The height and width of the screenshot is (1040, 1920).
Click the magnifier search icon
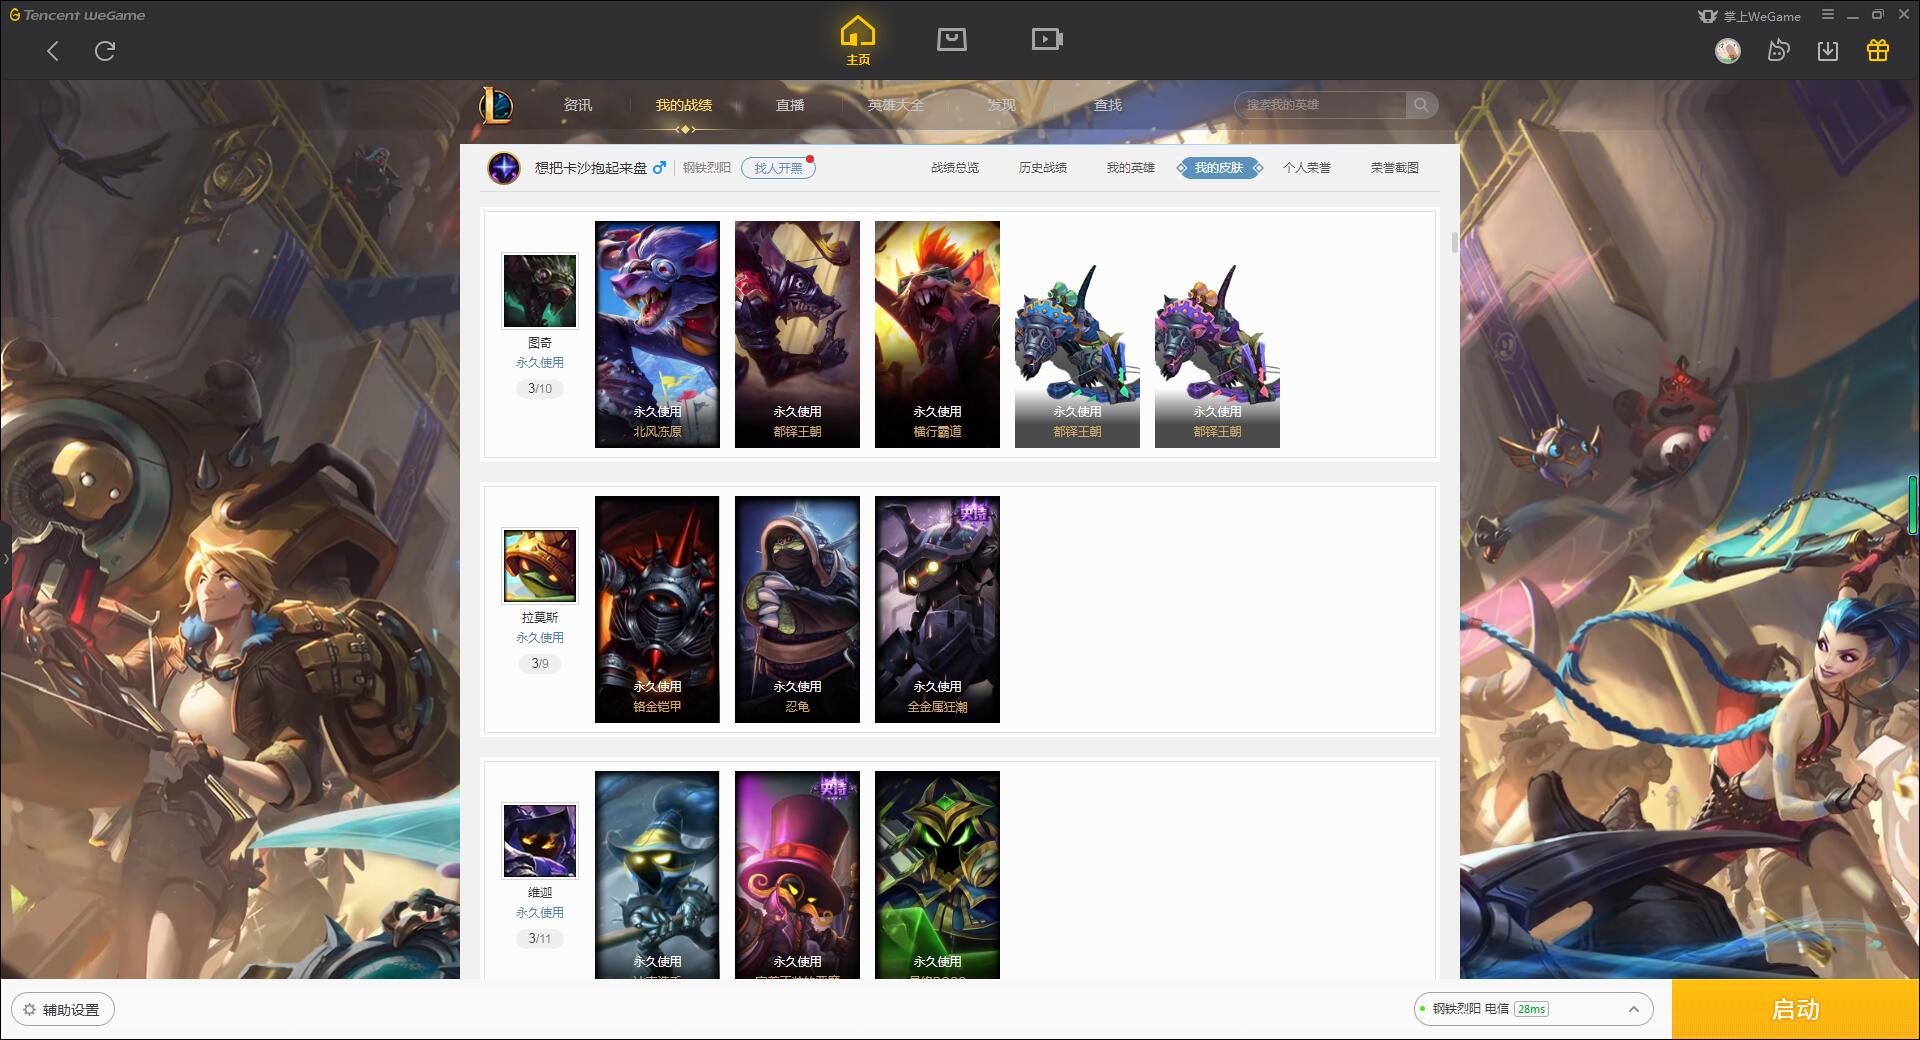coord(1421,105)
